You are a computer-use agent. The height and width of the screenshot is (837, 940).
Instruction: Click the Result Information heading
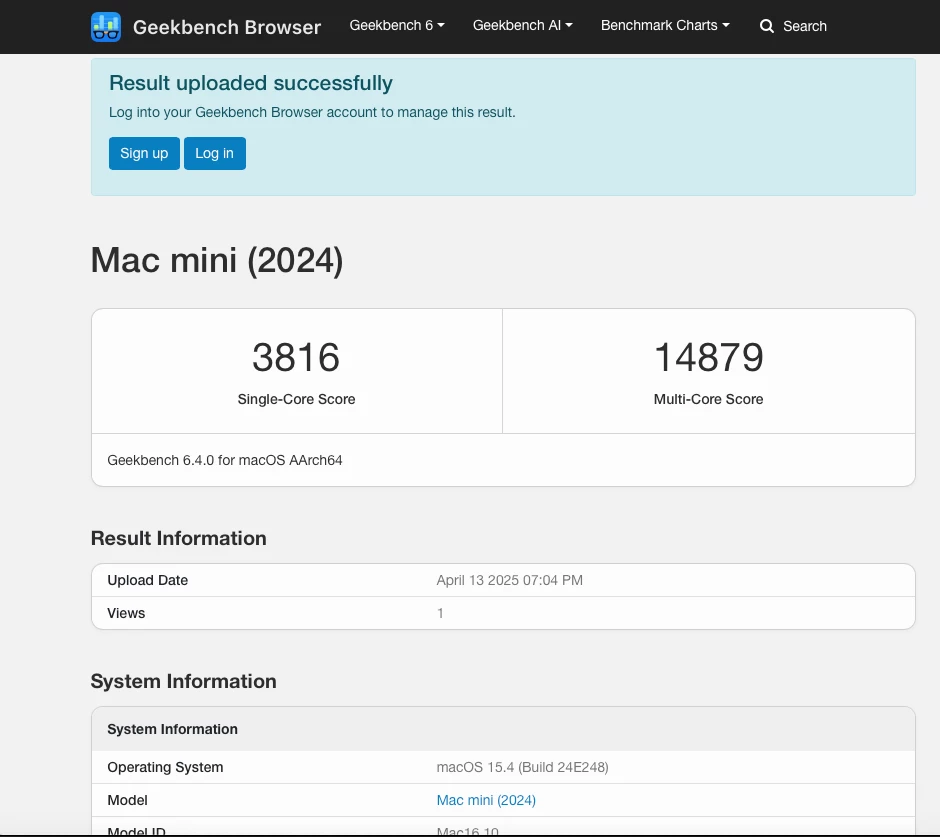click(x=179, y=538)
